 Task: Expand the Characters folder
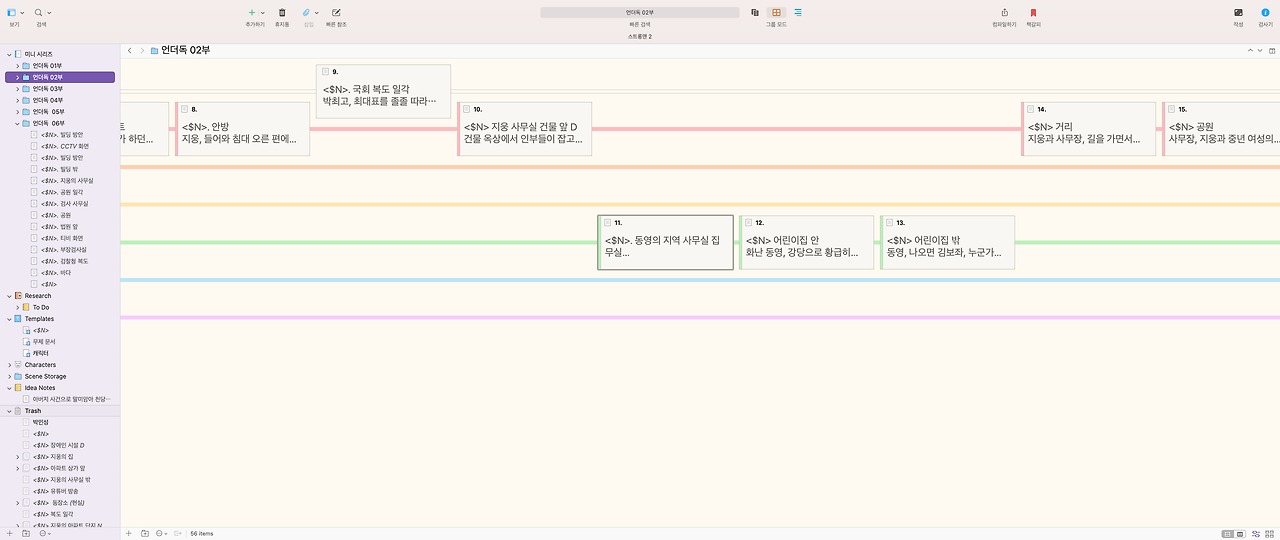pos(9,365)
